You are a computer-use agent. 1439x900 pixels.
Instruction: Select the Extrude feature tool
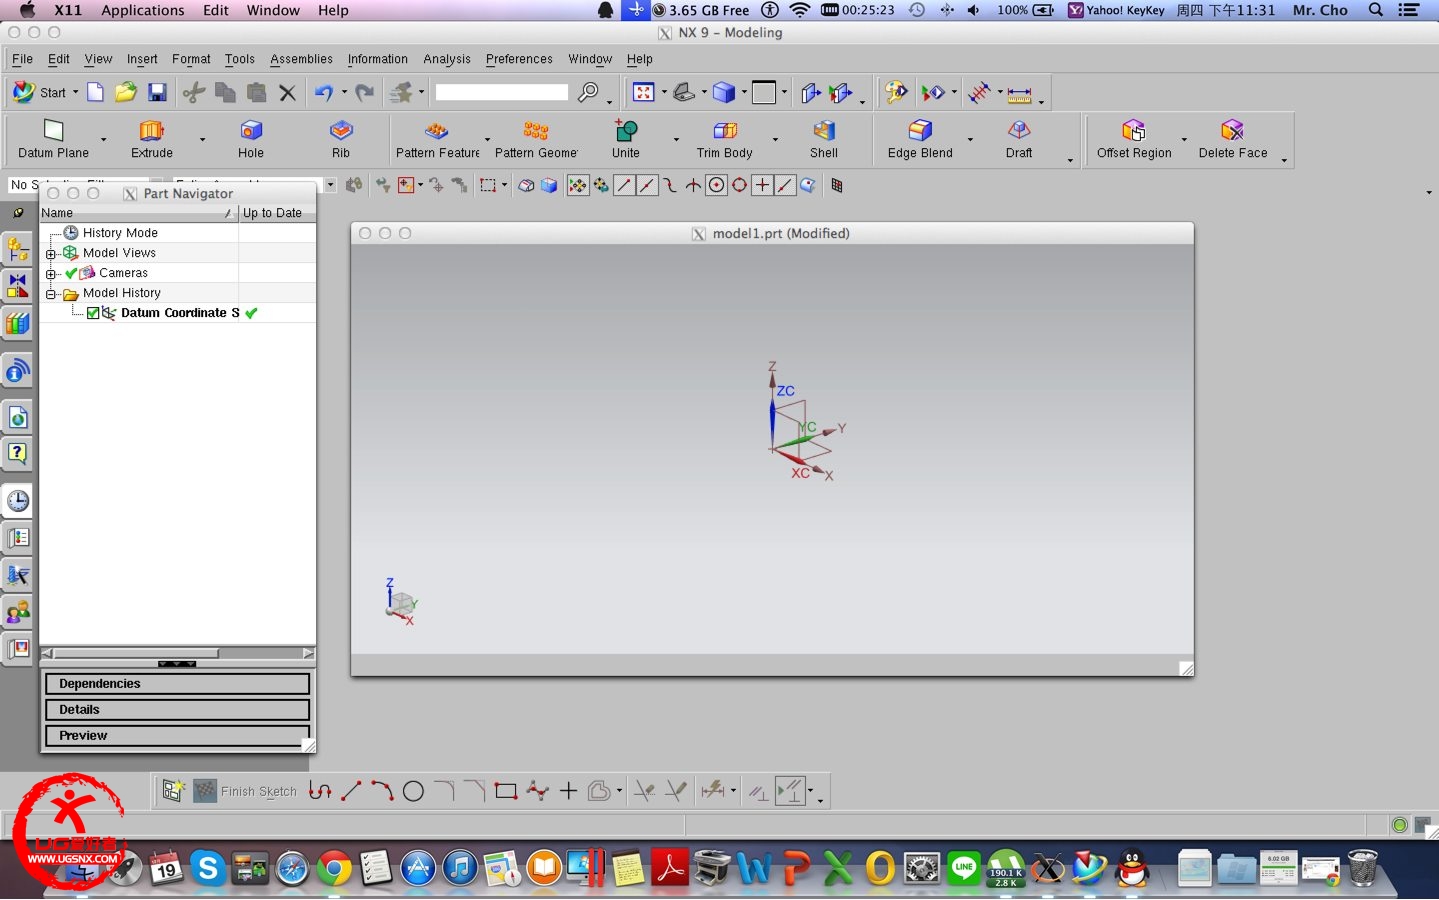tap(152, 139)
